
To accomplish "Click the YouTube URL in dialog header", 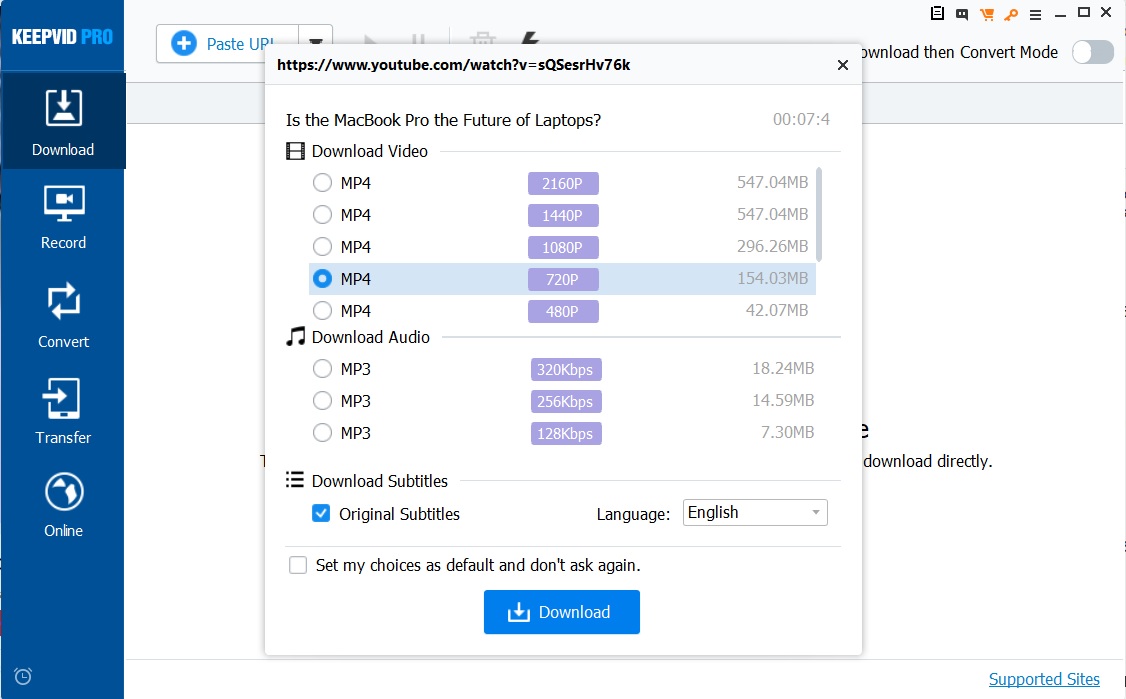I will pos(454,65).
